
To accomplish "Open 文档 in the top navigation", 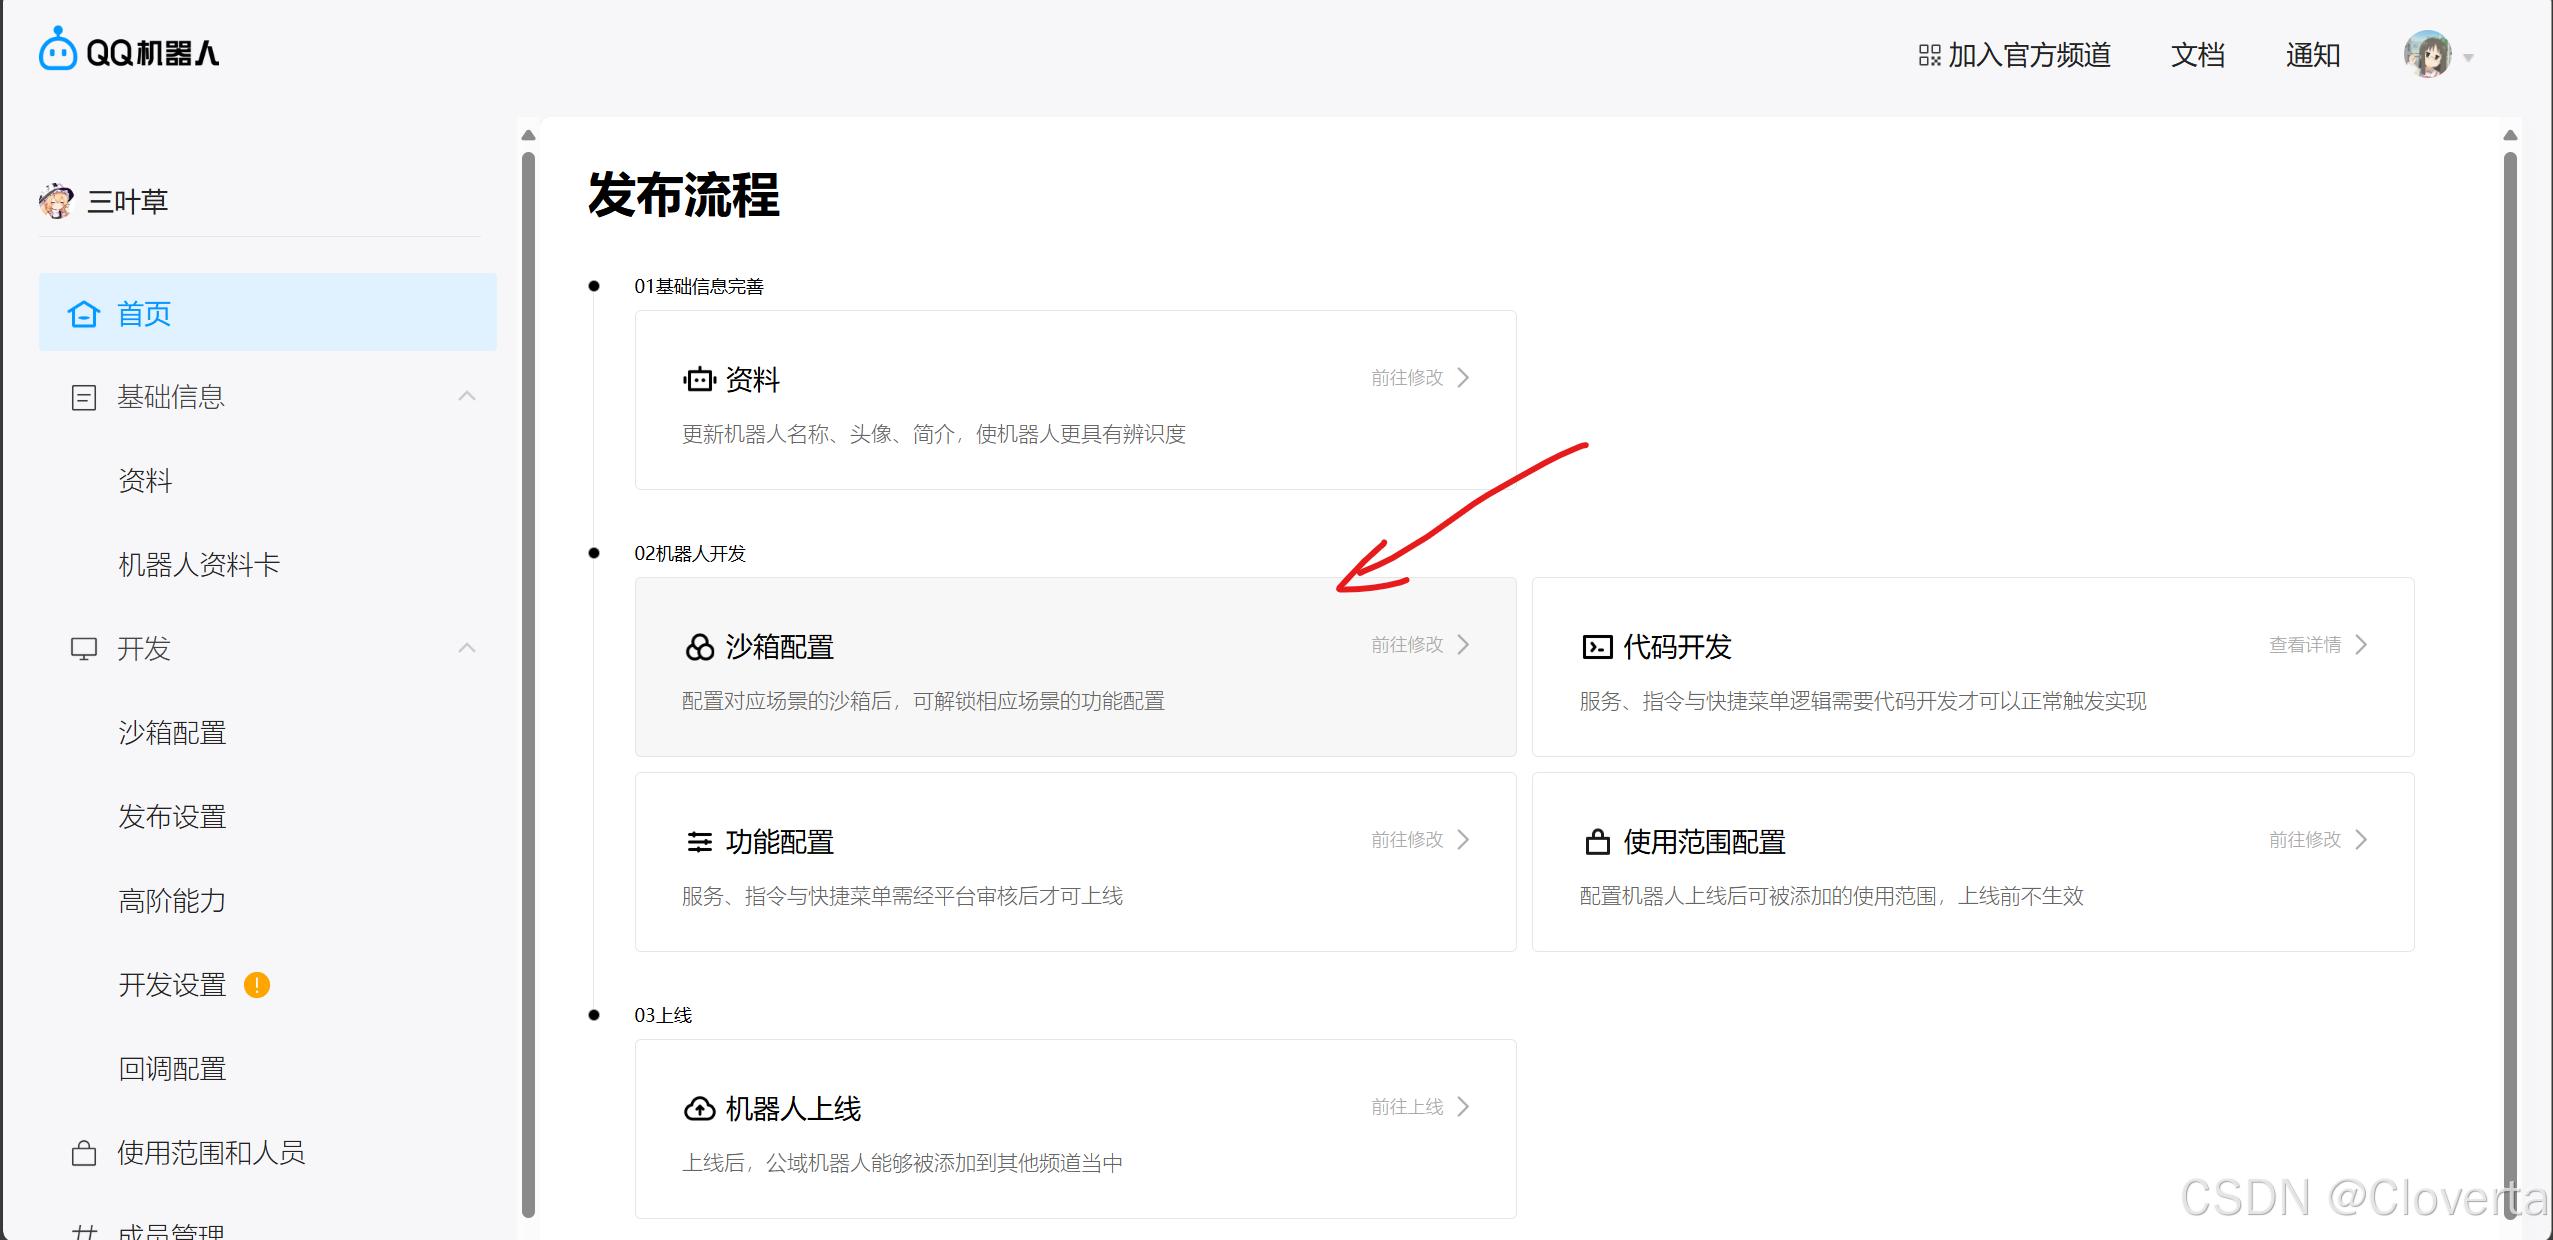I will pos(2197,55).
